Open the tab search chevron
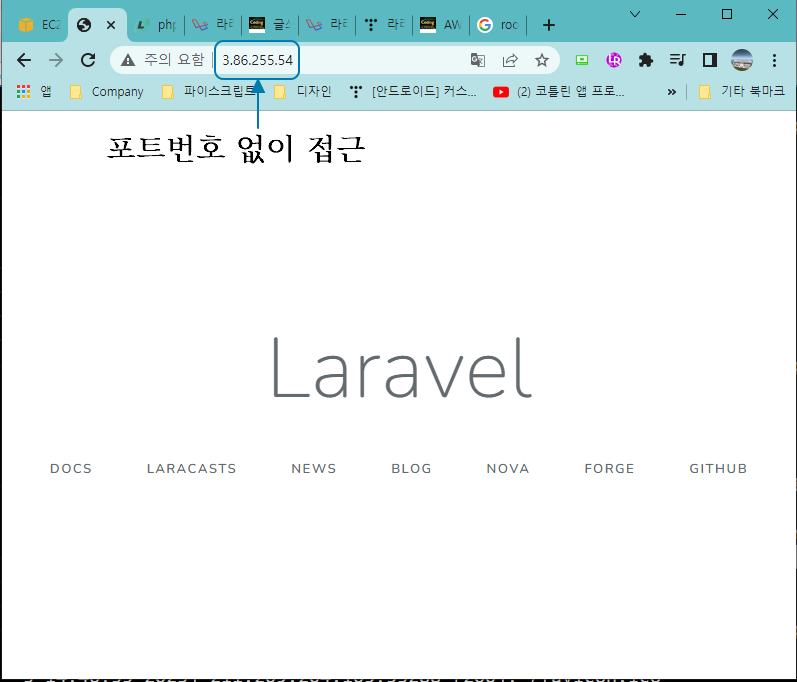This screenshot has height=682, width=797. 635,14
